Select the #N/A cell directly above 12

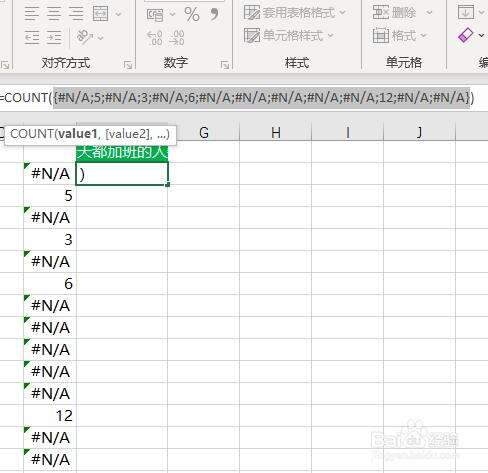coord(50,394)
